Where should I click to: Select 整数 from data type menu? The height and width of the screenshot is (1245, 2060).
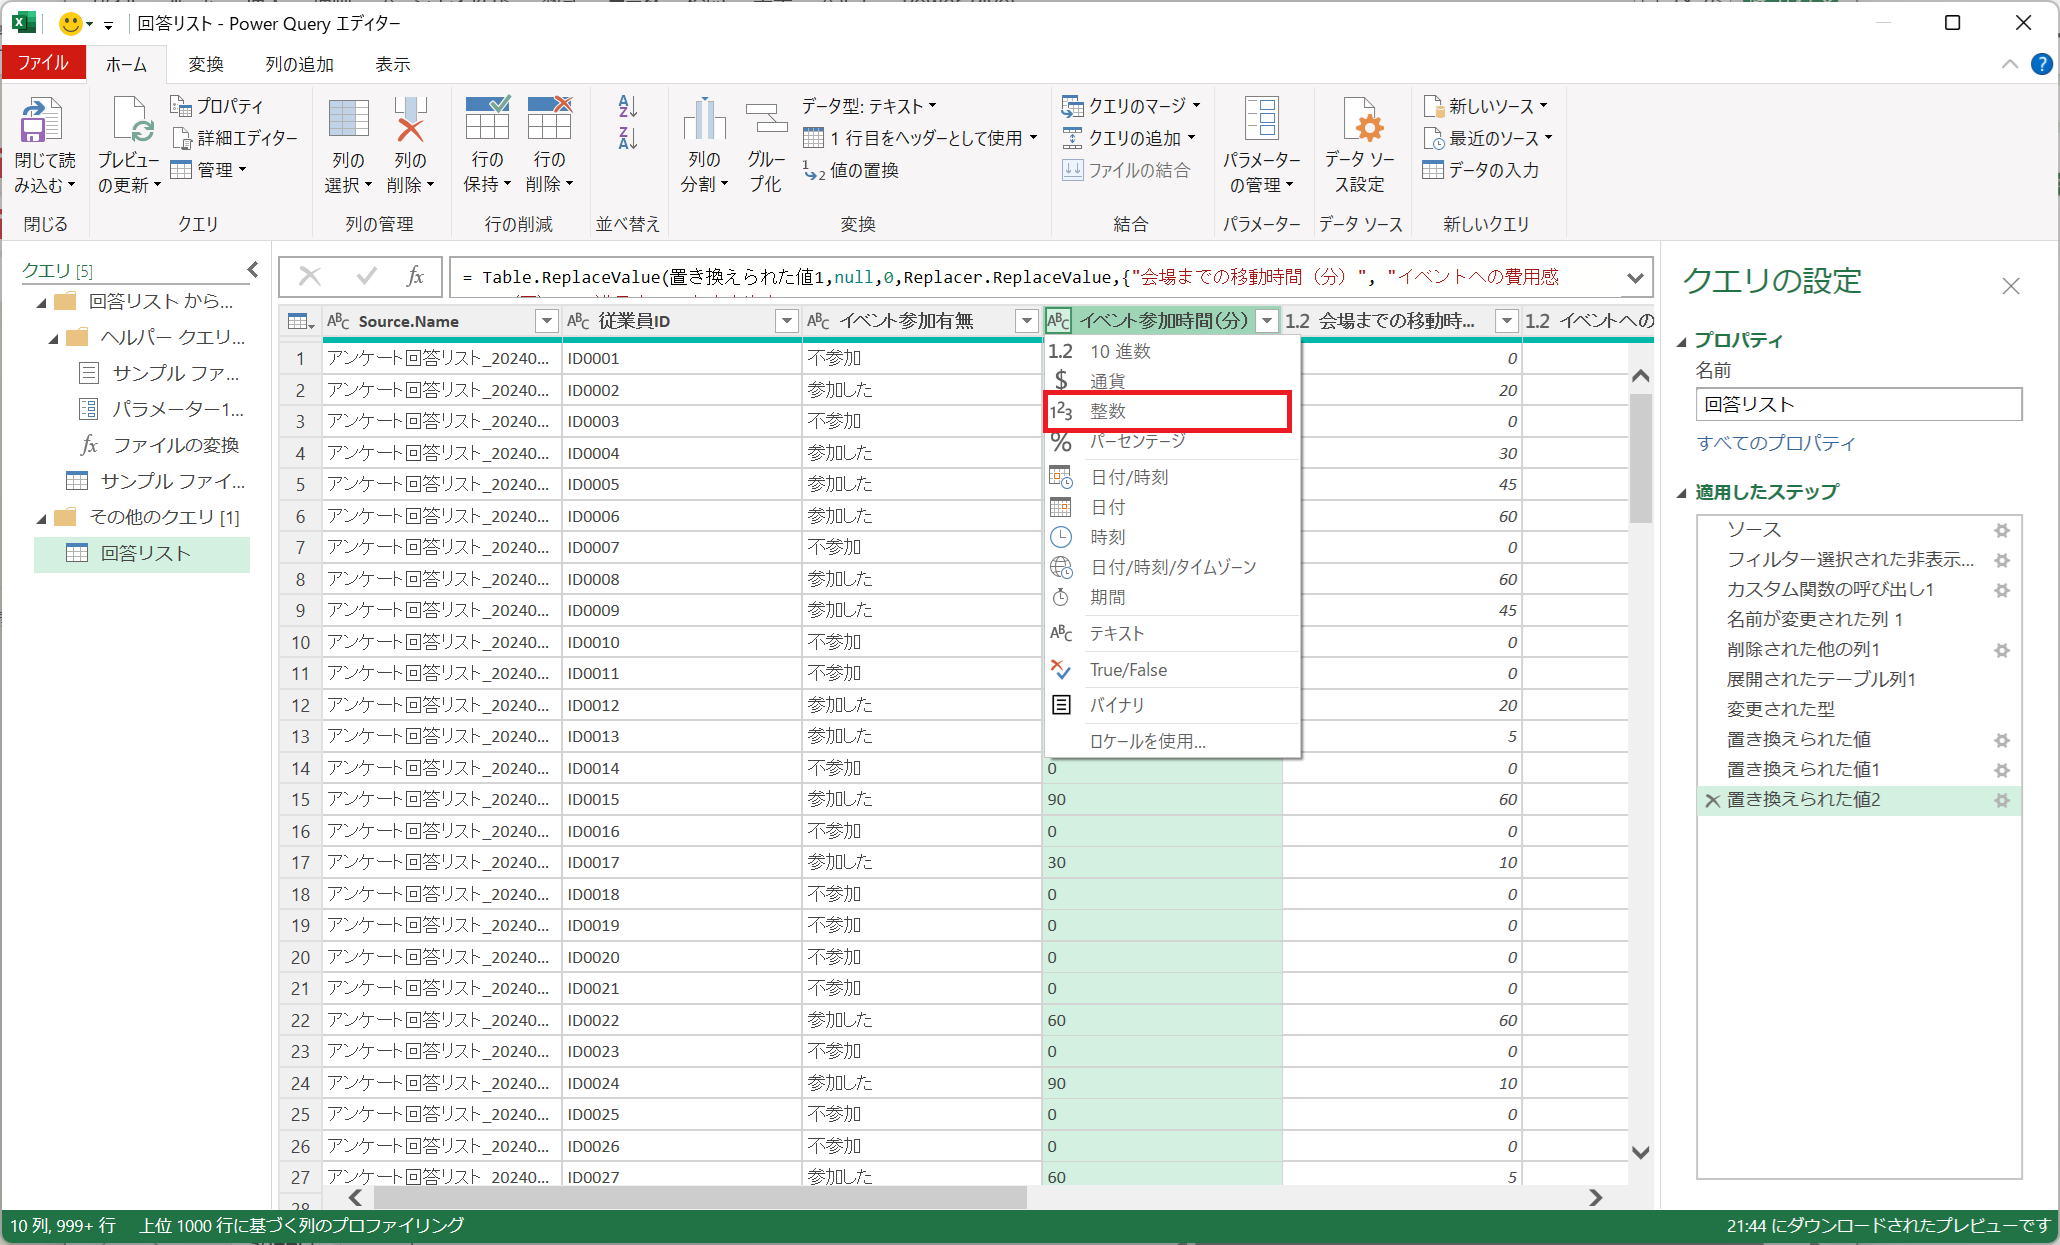pos(1108,411)
